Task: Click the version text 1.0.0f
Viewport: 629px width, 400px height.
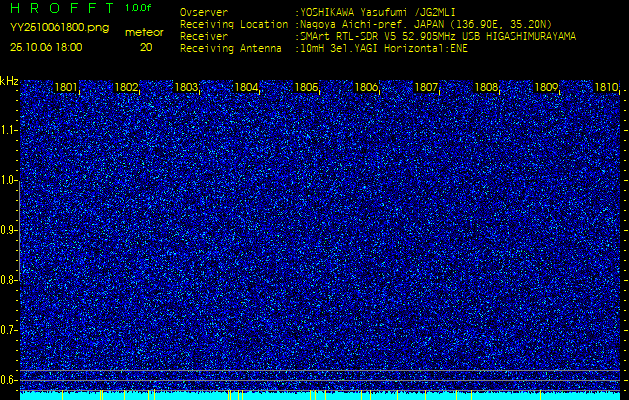Action: (138, 8)
